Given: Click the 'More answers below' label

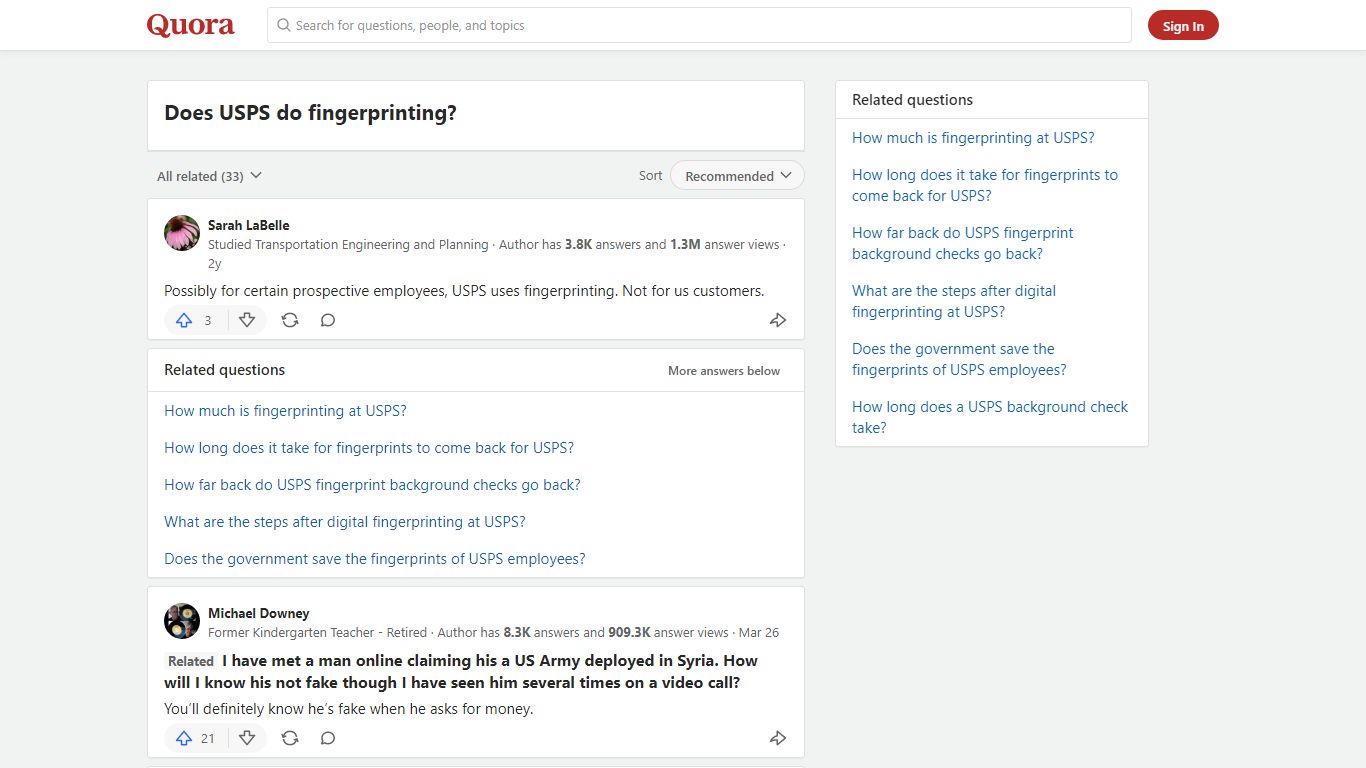Looking at the screenshot, I should pyautogui.click(x=724, y=371).
